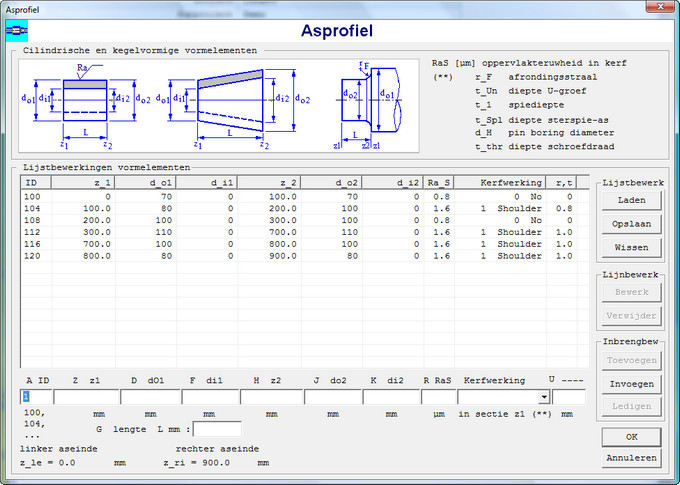Screen dimensions: 680x485
Task: Focus the R RaS input field
Action: [438, 397]
